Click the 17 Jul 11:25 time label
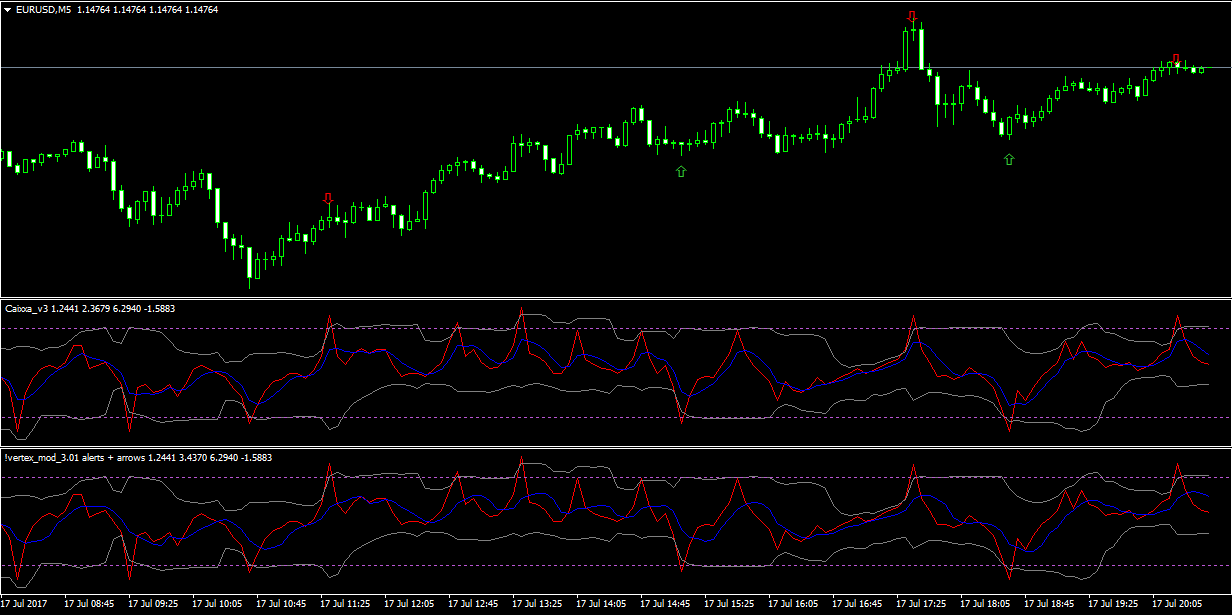1232x615 pixels. (345, 604)
